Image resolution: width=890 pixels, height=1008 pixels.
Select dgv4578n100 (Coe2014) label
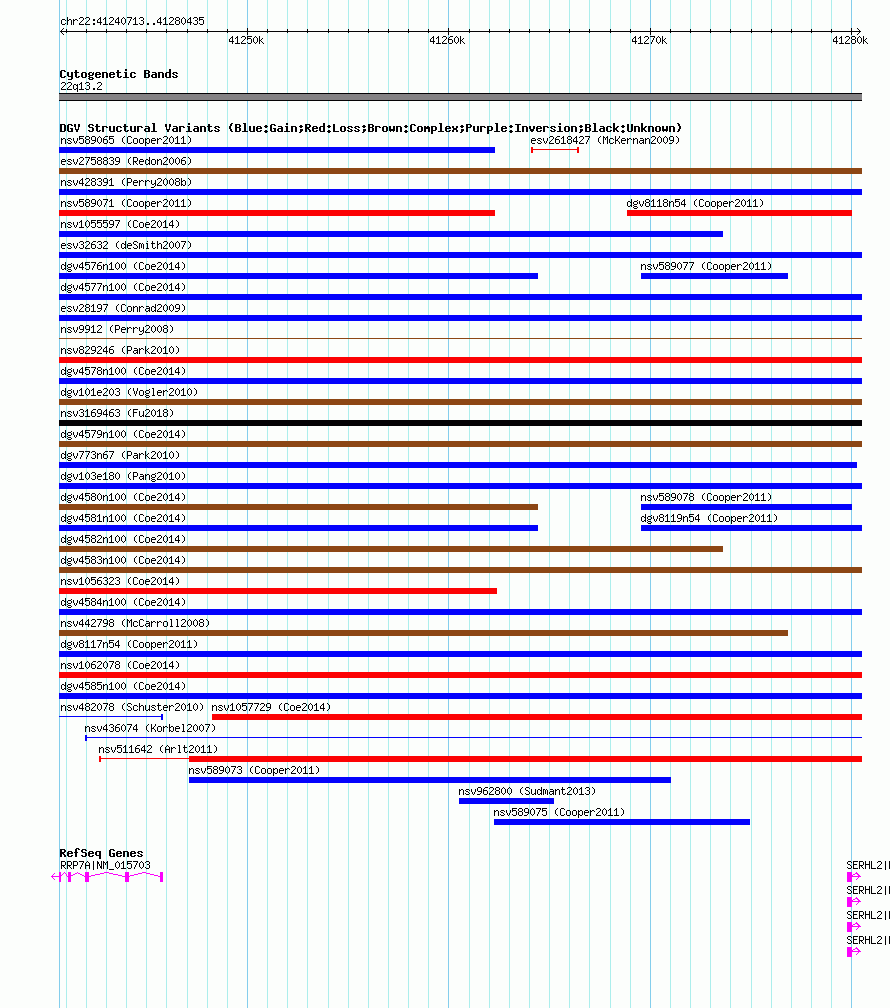coord(123,372)
